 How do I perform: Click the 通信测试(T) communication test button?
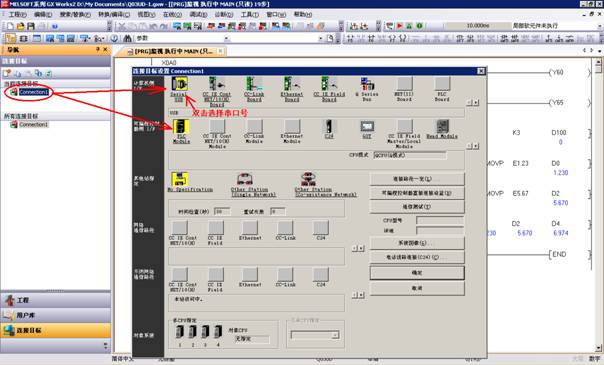tap(417, 207)
